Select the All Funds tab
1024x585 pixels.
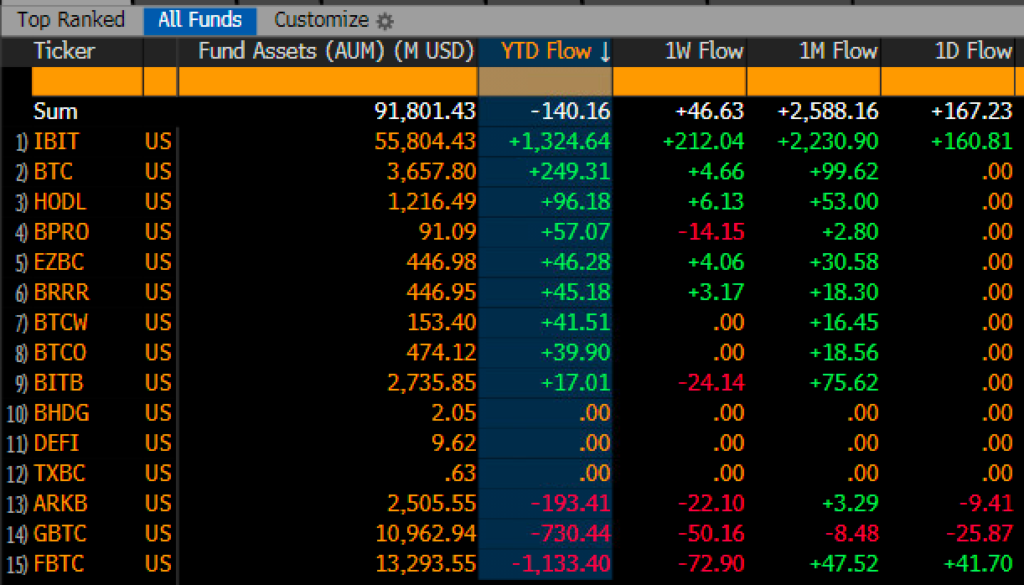tap(199, 19)
